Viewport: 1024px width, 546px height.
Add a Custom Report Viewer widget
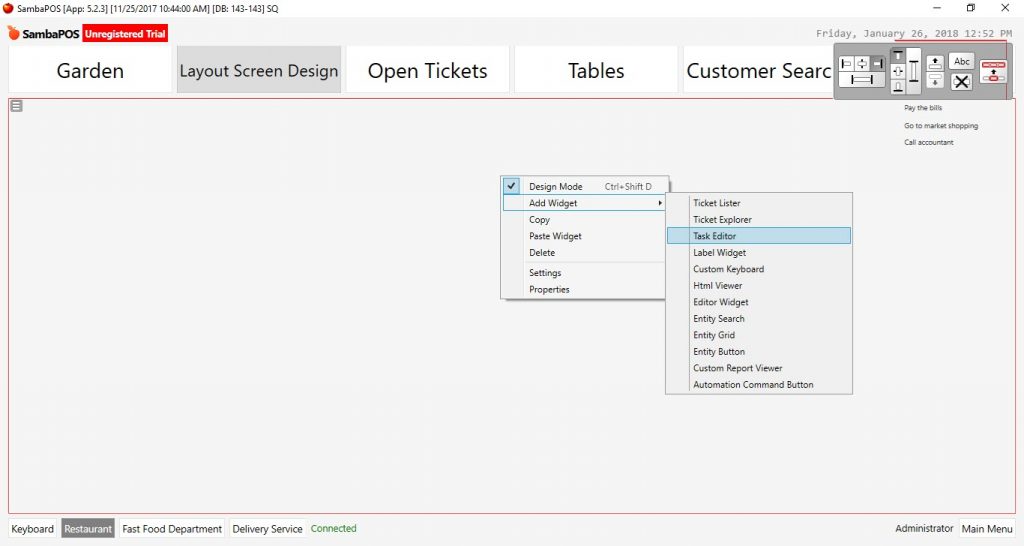pos(759,368)
